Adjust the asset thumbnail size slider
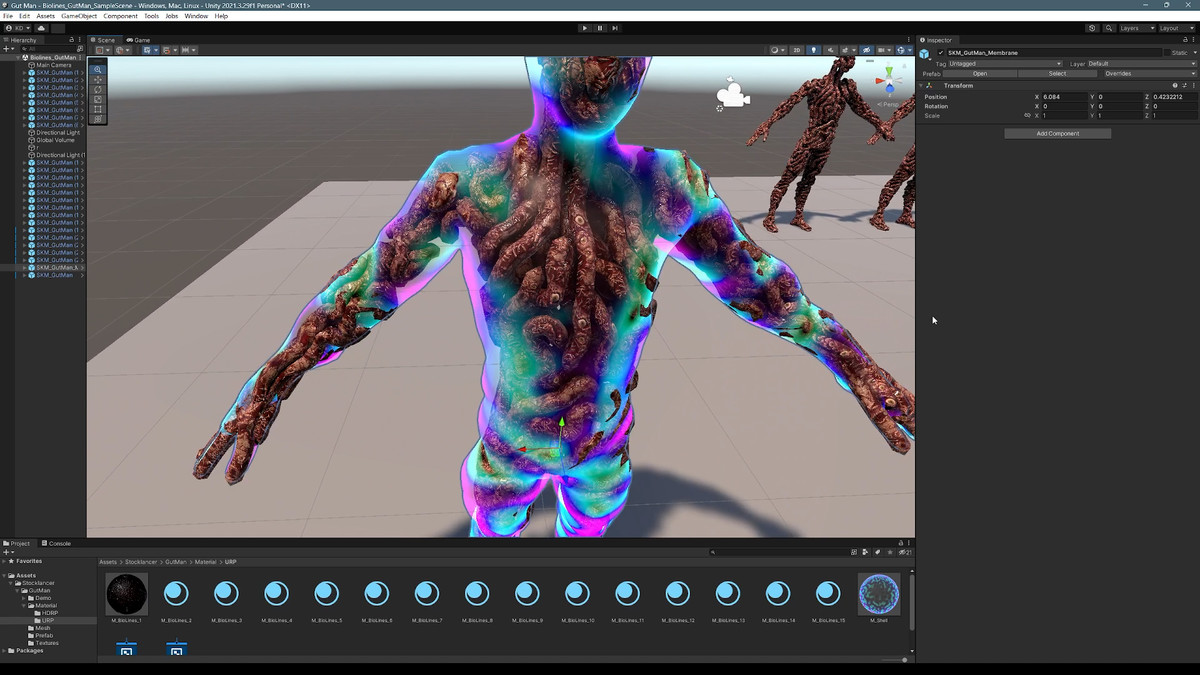1200x675 pixels. tap(905, 660)
